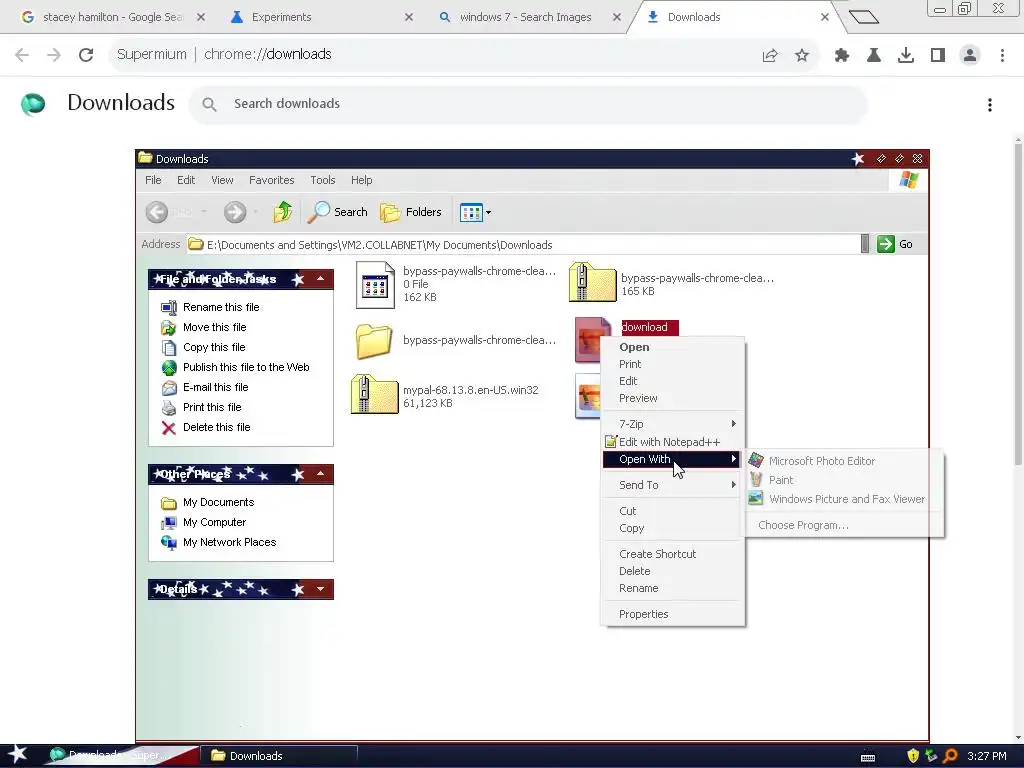Choose Windows Picture and Fax Viewer
Screen dimensions: 1024x768
(x=844, y=499)
